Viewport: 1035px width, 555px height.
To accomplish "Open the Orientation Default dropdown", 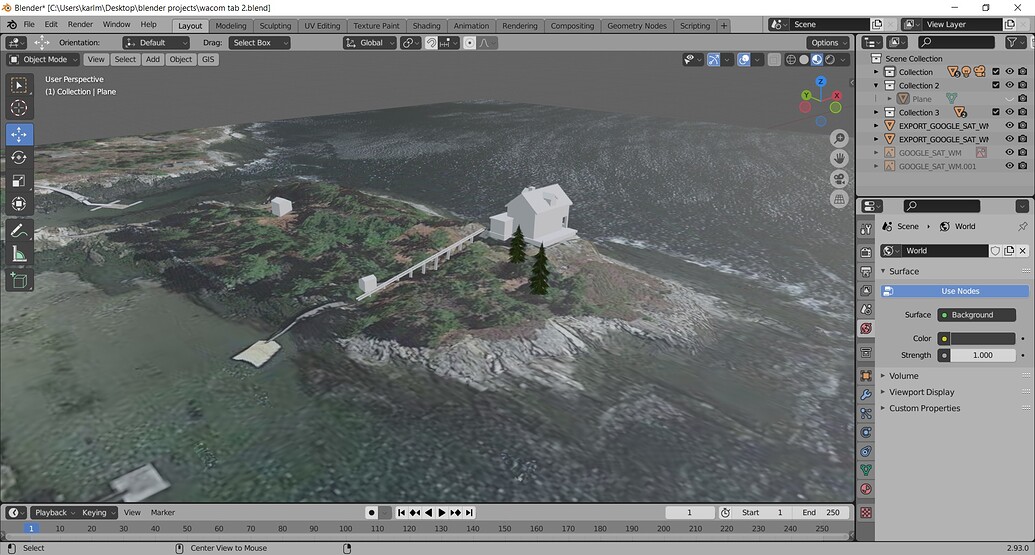I will click(x=156, y=43).
